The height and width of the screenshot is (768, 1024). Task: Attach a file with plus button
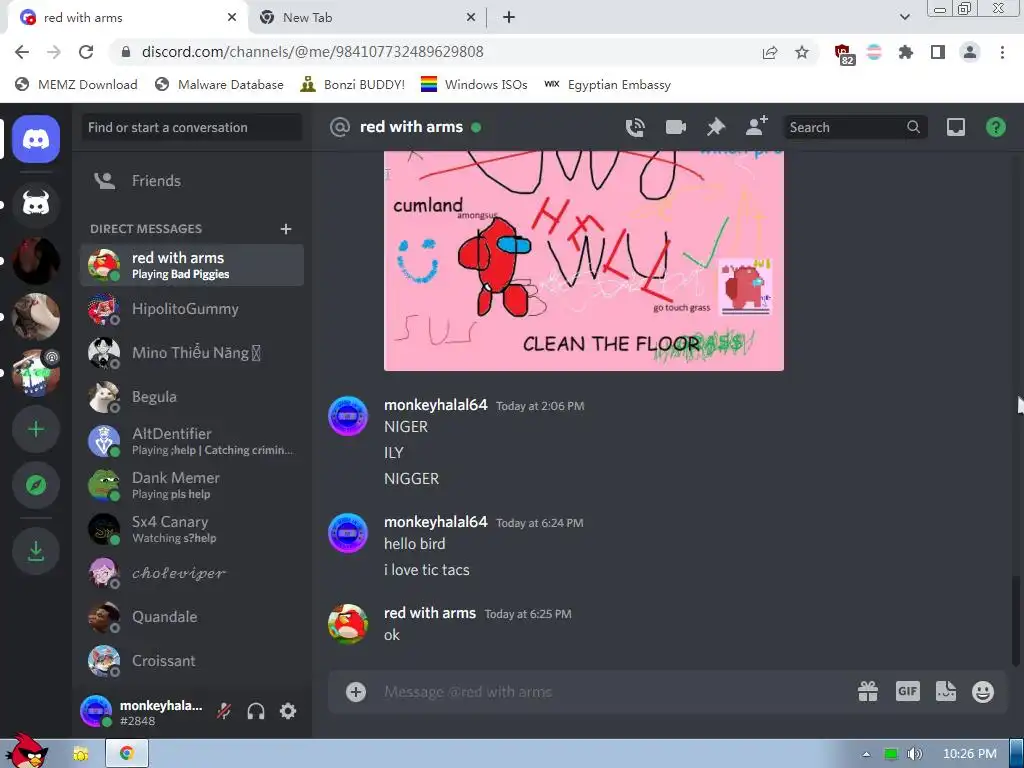pyautogui.click(x=356, y=692)
